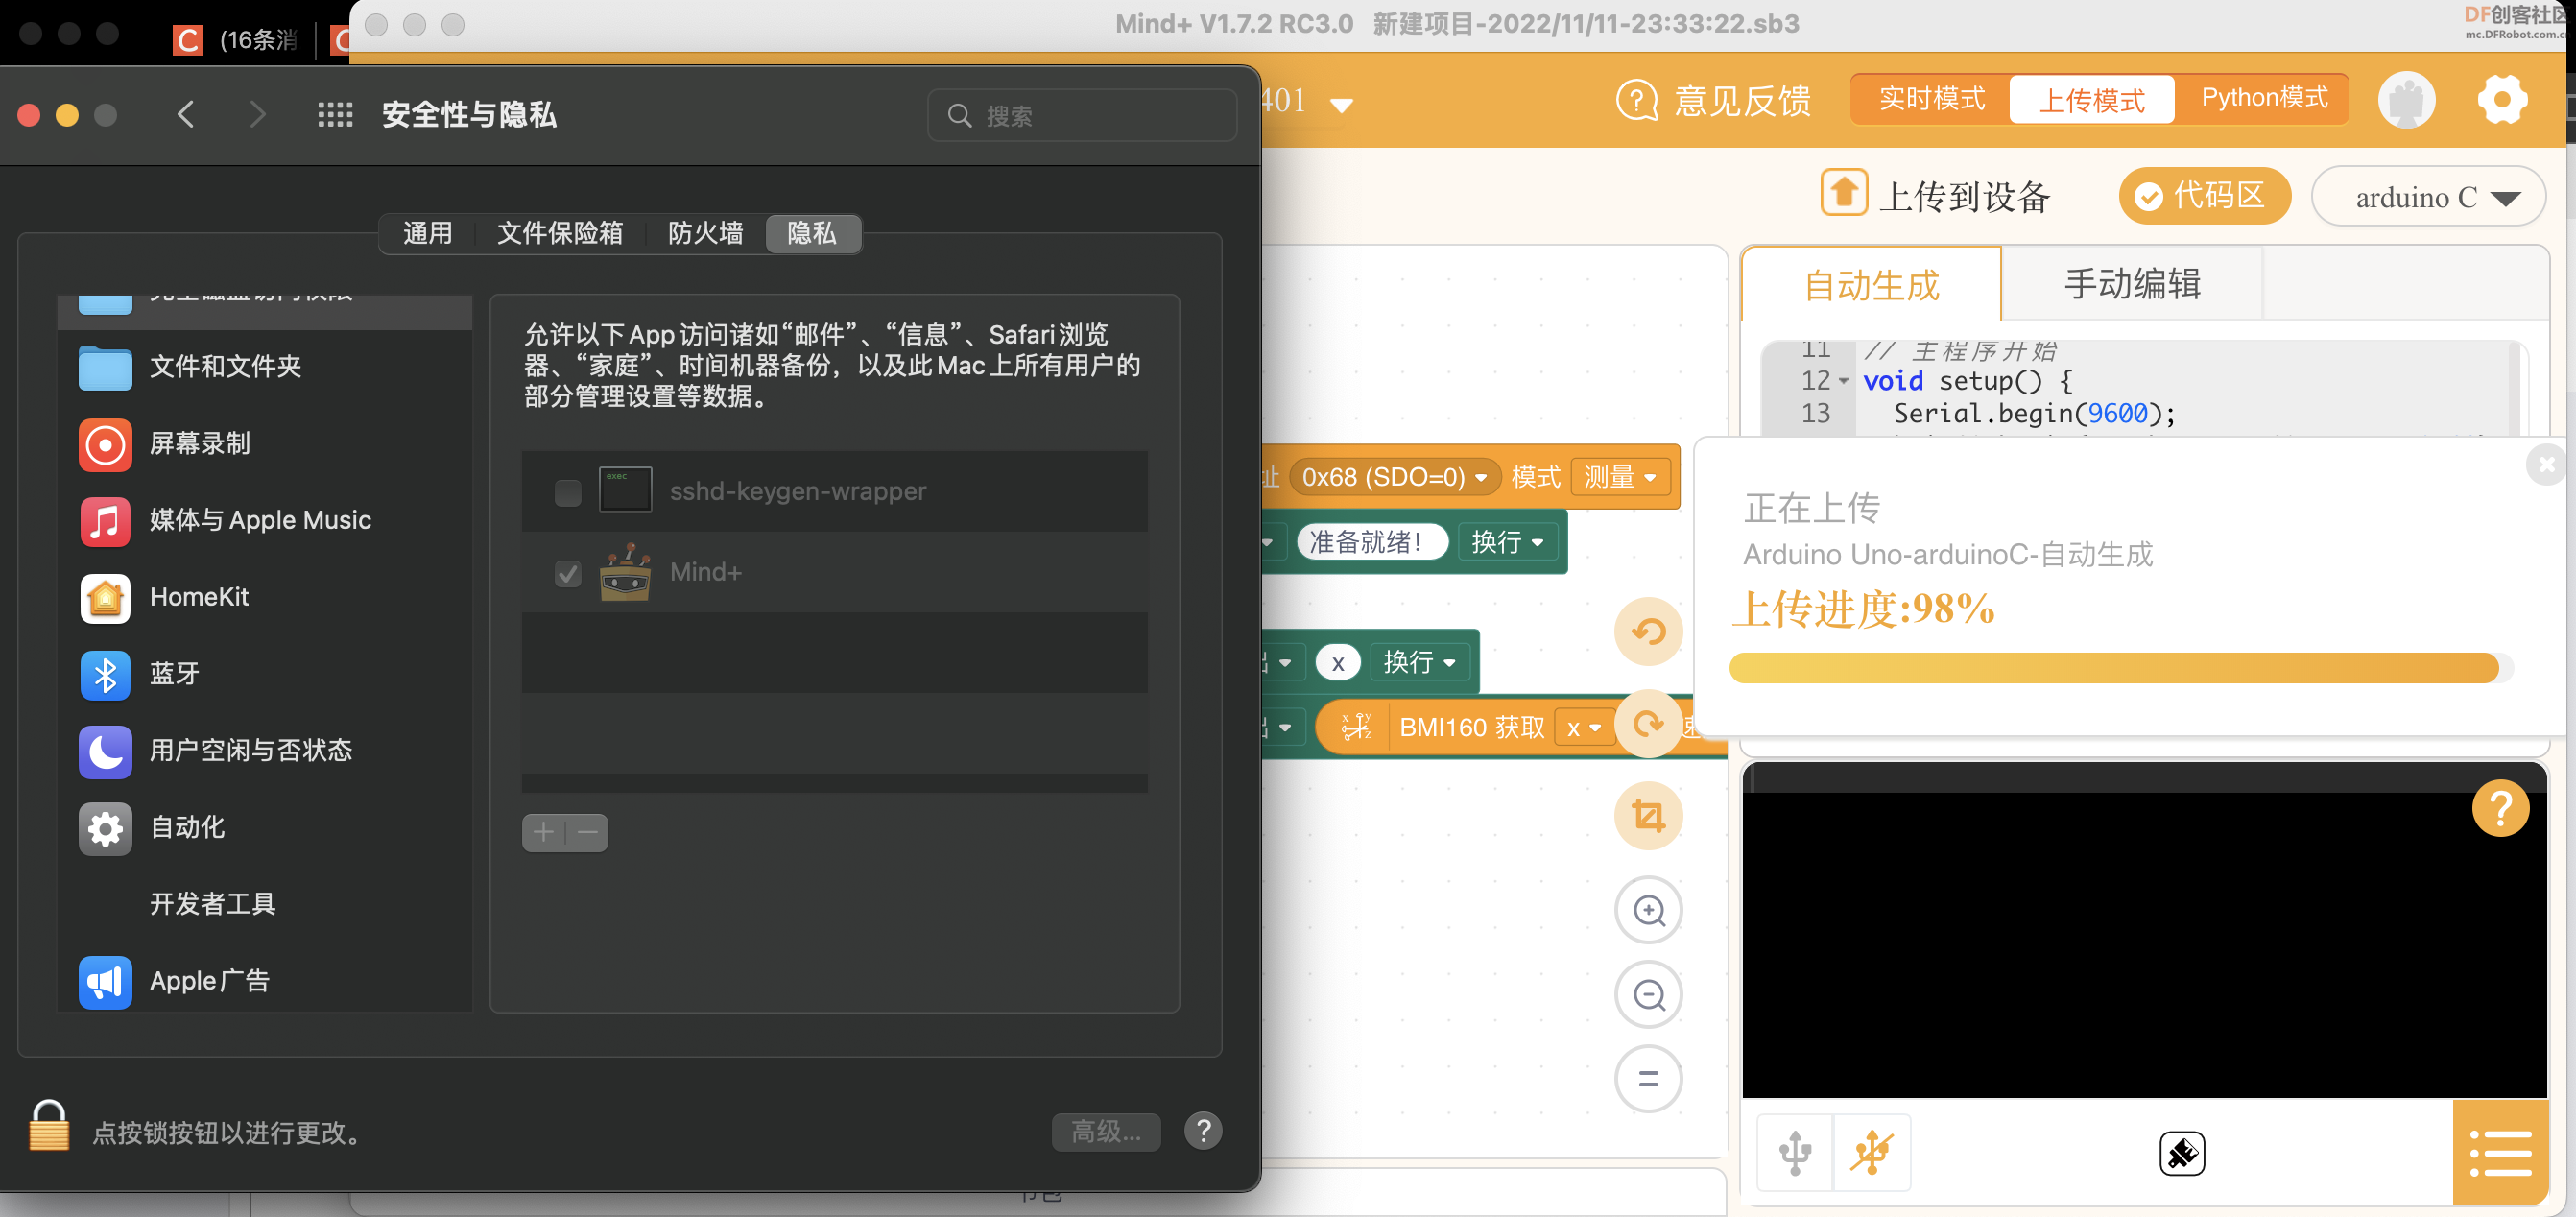Image resolution: width=2576 pixels, height=1217 pixels.
Task: Switch to 手动编辑 code tab
Action: coord(2132,285)
